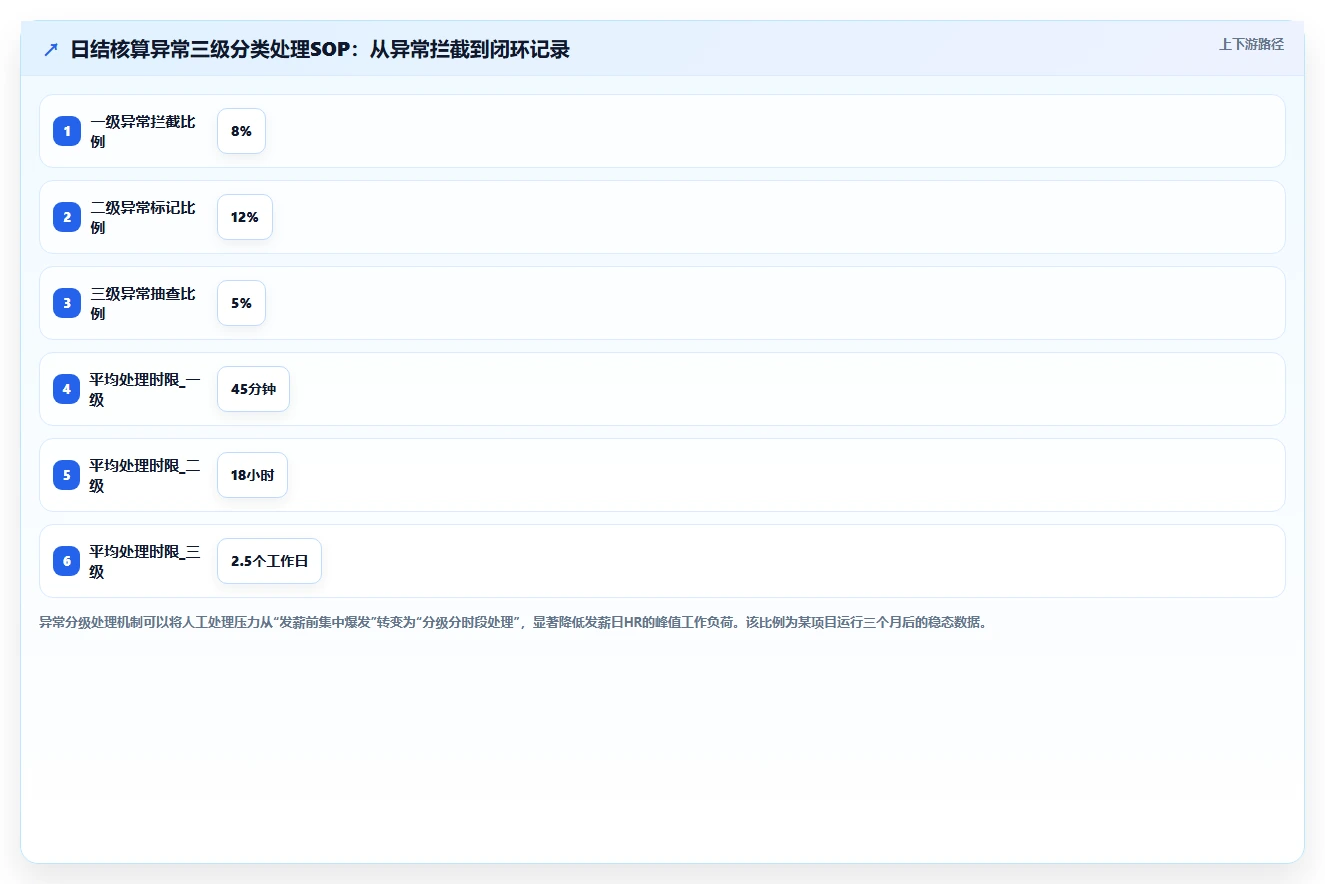Select the number 5 step badge

(x=67, y=475)
